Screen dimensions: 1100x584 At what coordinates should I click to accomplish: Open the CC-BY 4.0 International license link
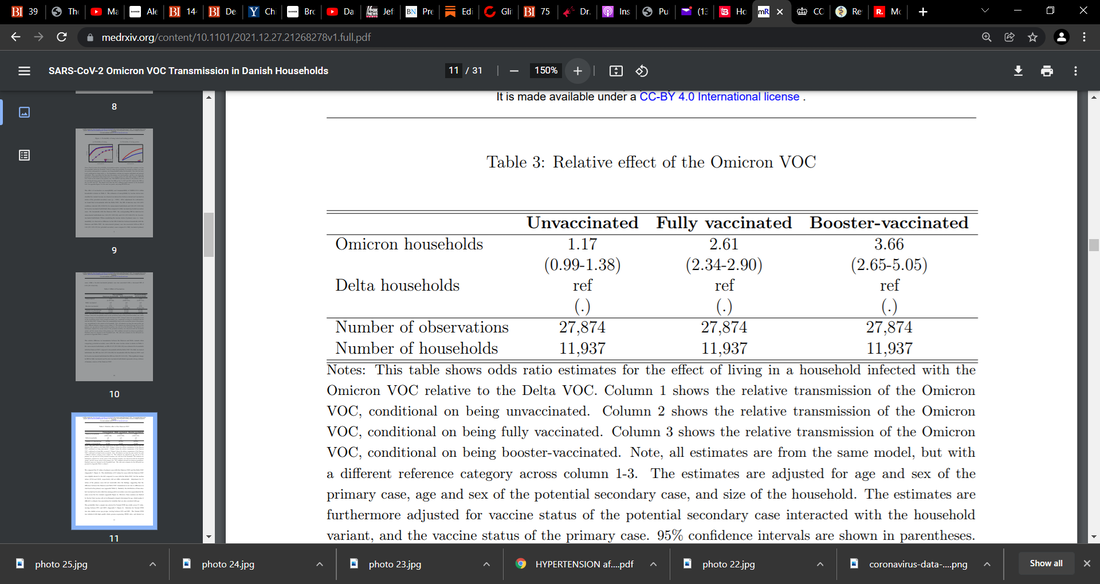pos(719,97)
